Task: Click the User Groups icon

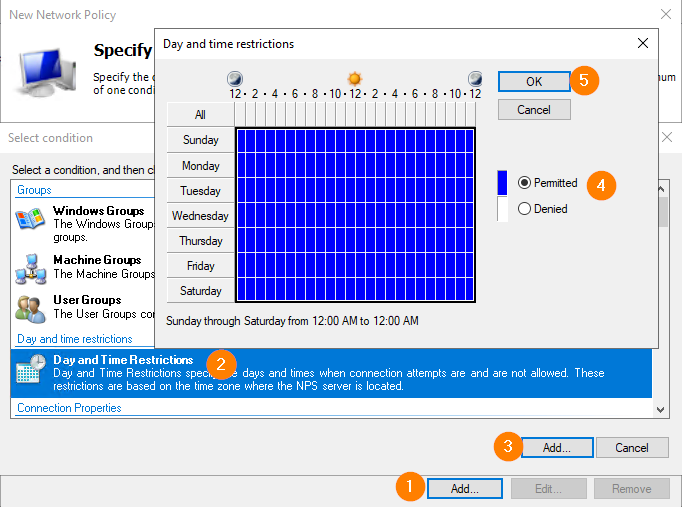Action: [32, 308]
